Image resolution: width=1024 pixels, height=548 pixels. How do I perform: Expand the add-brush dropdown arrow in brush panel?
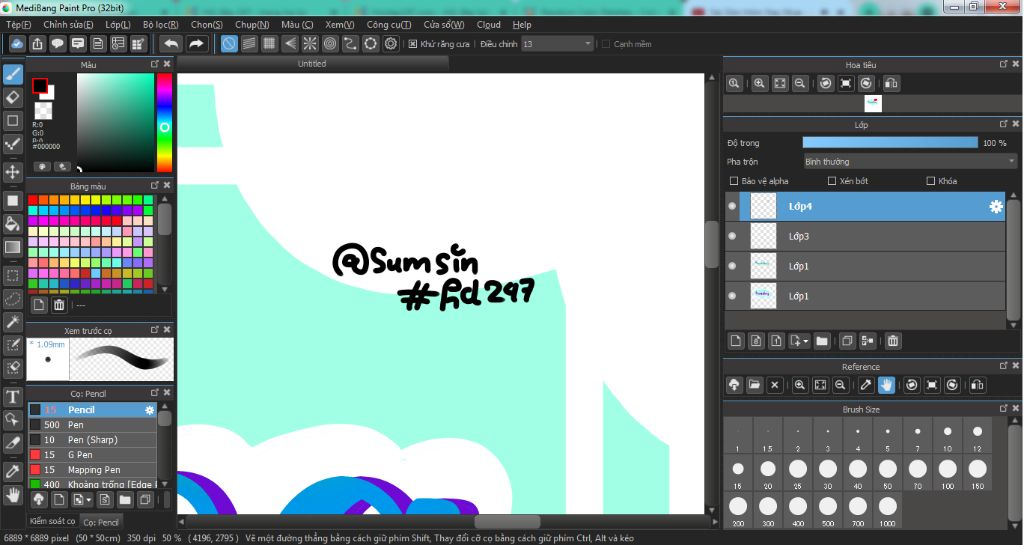point(89,500)
